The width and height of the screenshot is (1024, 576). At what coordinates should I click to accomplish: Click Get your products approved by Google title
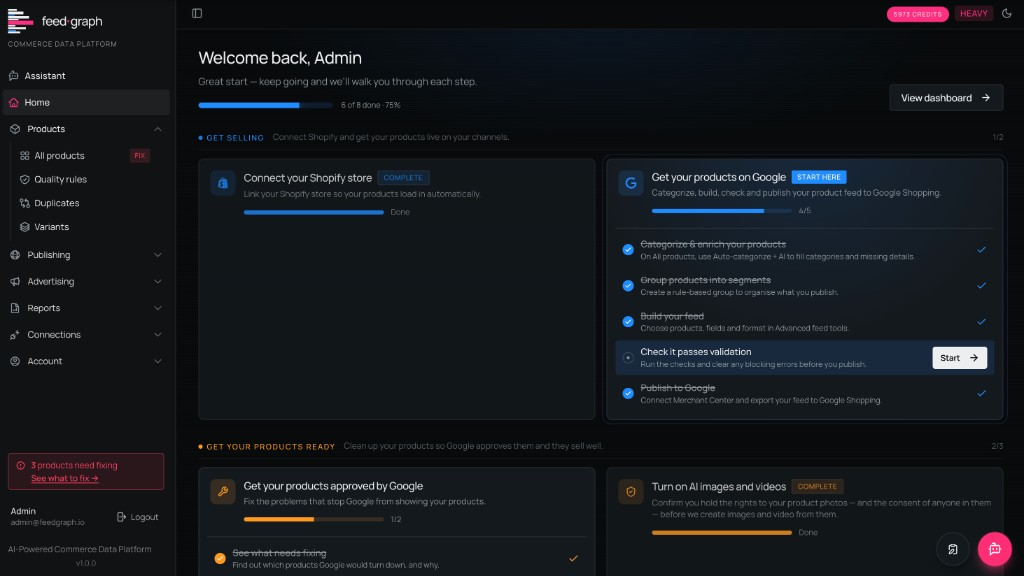point(333,486)
